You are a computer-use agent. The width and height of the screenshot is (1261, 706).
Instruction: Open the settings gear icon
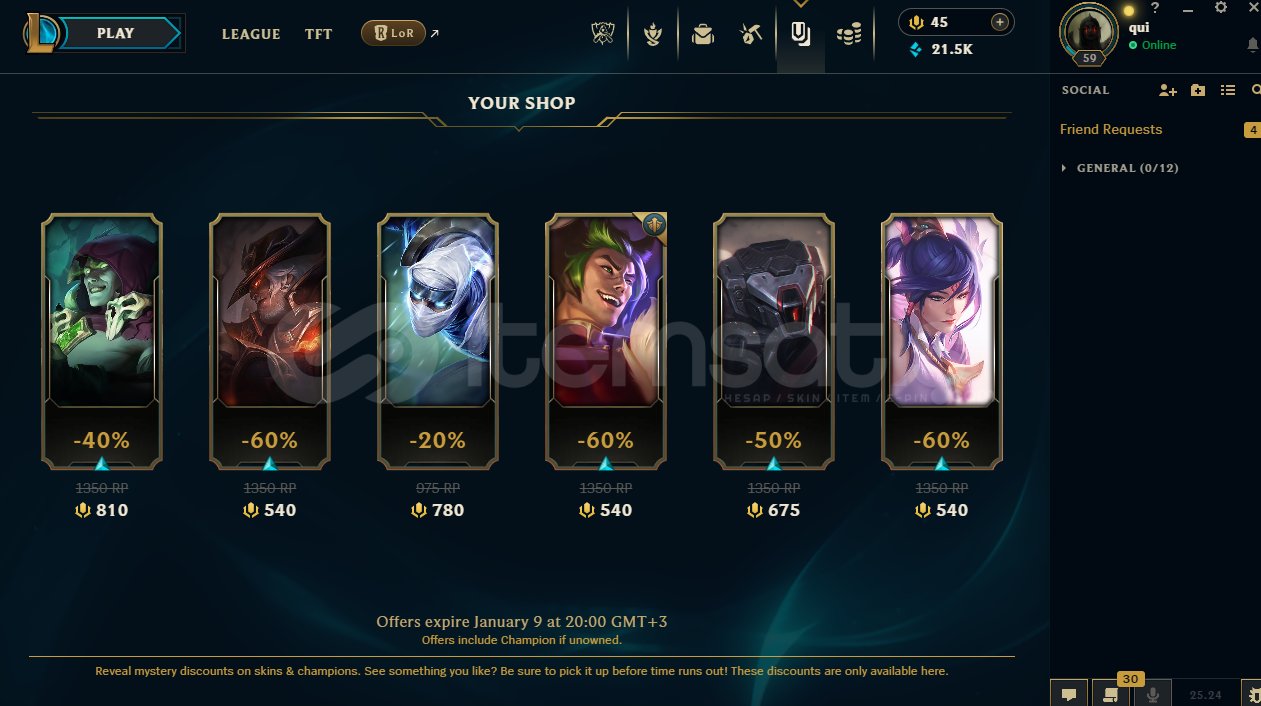1221,8
